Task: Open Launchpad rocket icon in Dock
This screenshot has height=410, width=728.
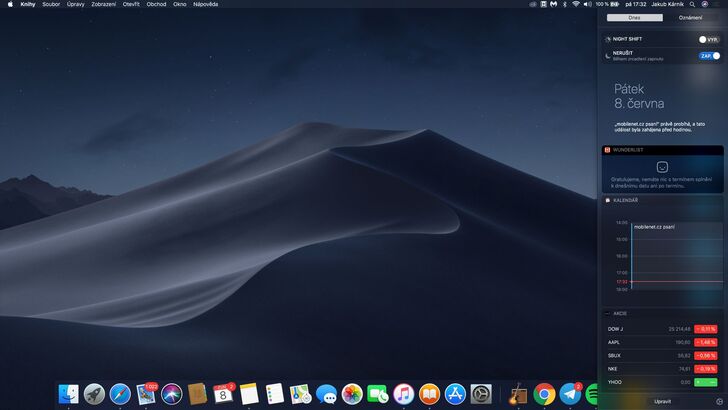Action: 94,394
